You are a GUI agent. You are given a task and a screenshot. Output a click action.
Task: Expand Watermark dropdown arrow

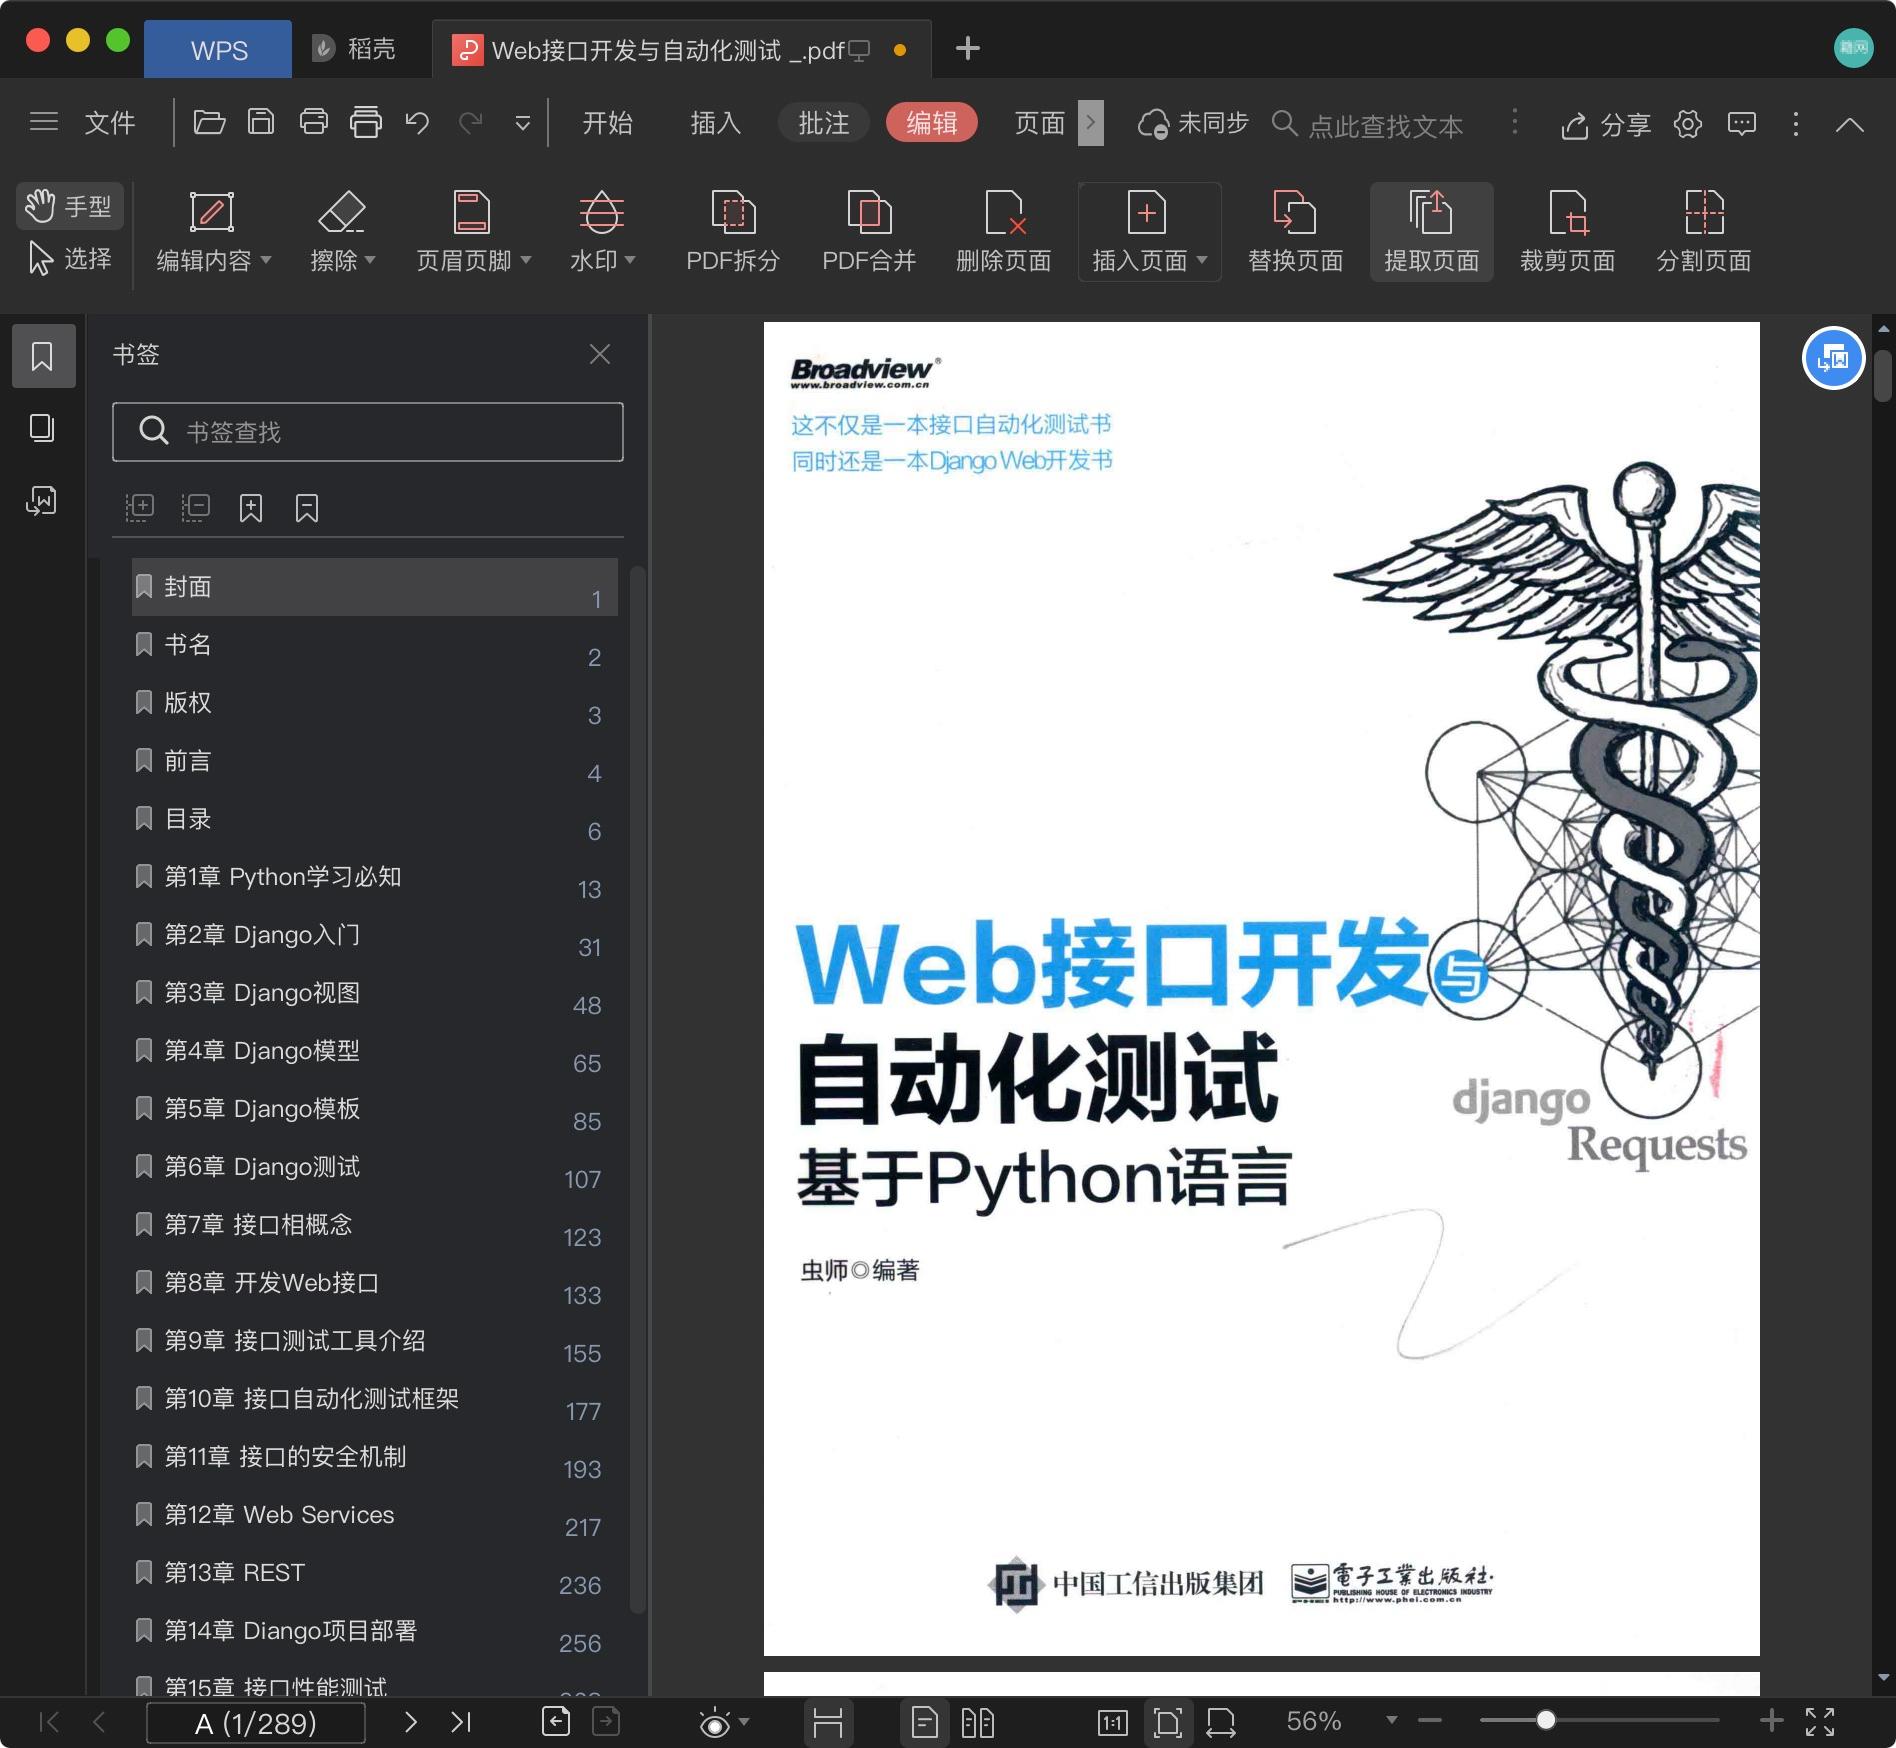(630, 260)
